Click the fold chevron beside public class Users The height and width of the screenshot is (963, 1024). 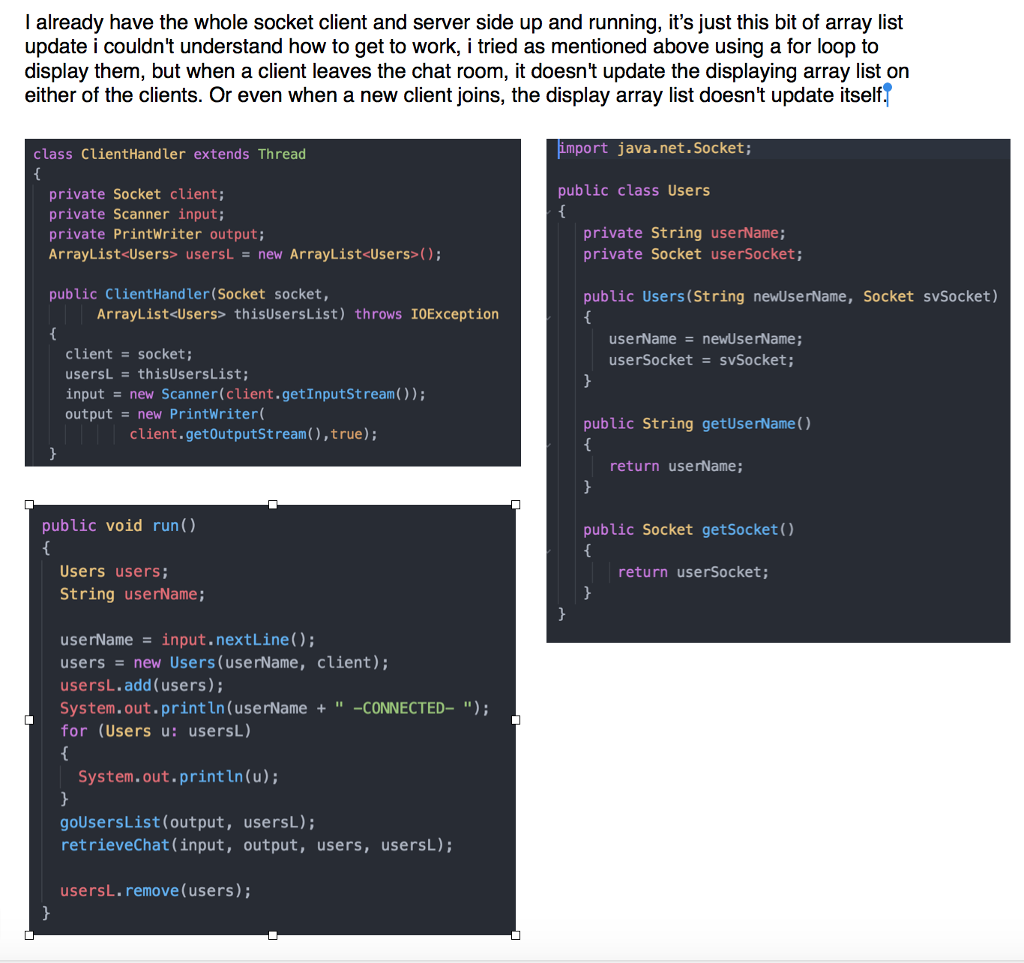pos(547,211)
